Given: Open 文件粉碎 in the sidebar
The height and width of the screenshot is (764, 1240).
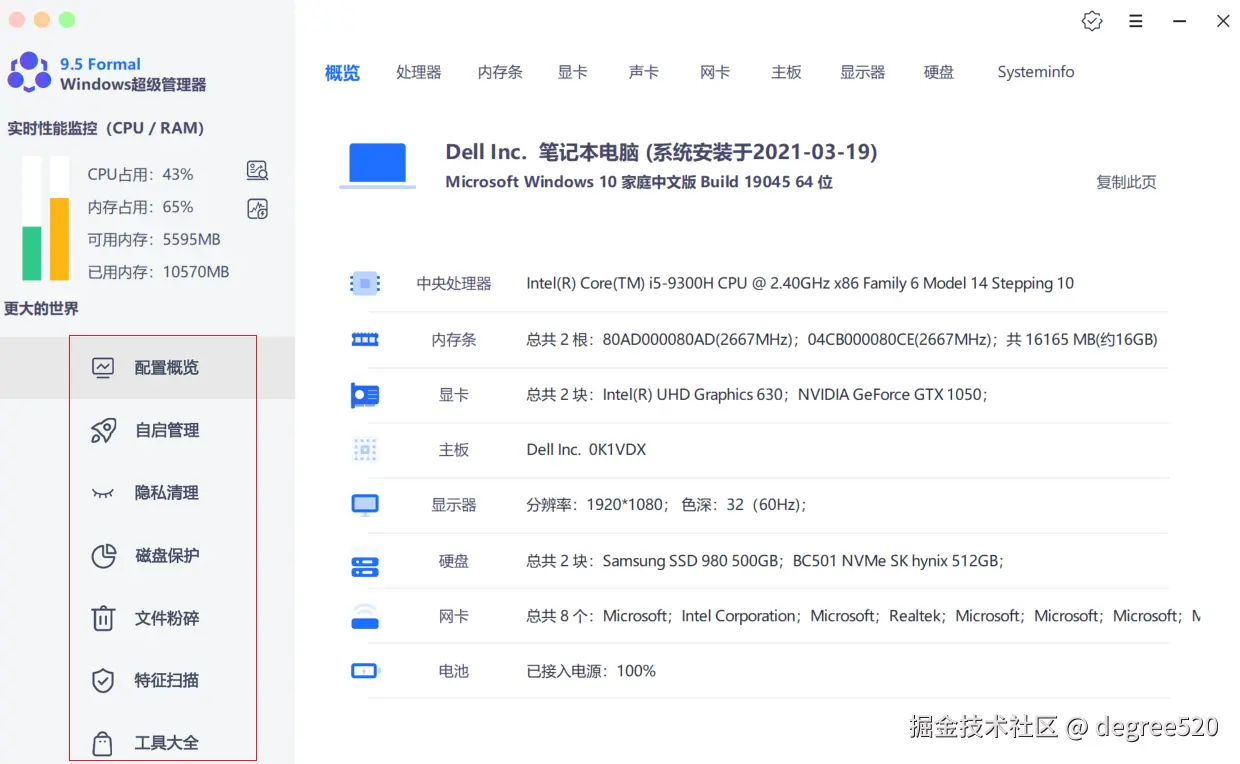Looking at the screenshot, I should pyautogui.click(x=147, y=618).
